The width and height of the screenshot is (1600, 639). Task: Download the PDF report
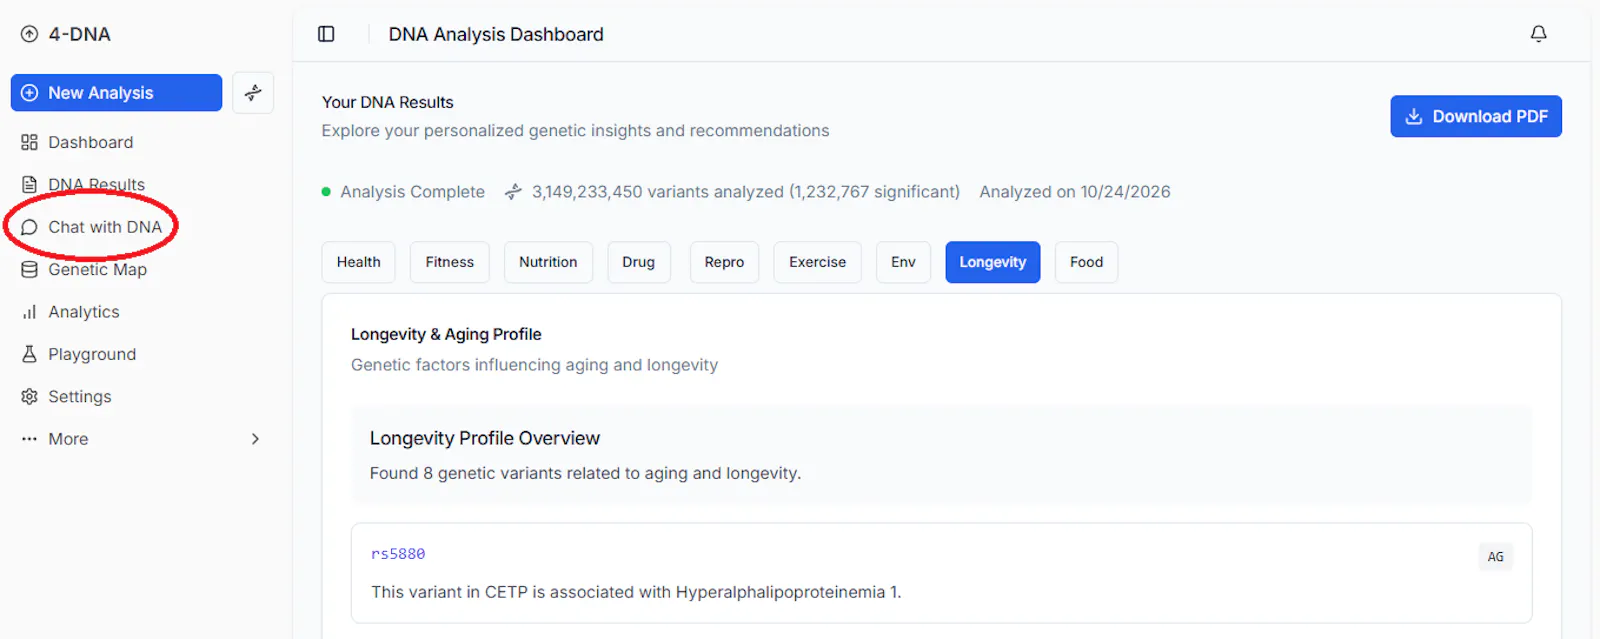[1476, 116]
